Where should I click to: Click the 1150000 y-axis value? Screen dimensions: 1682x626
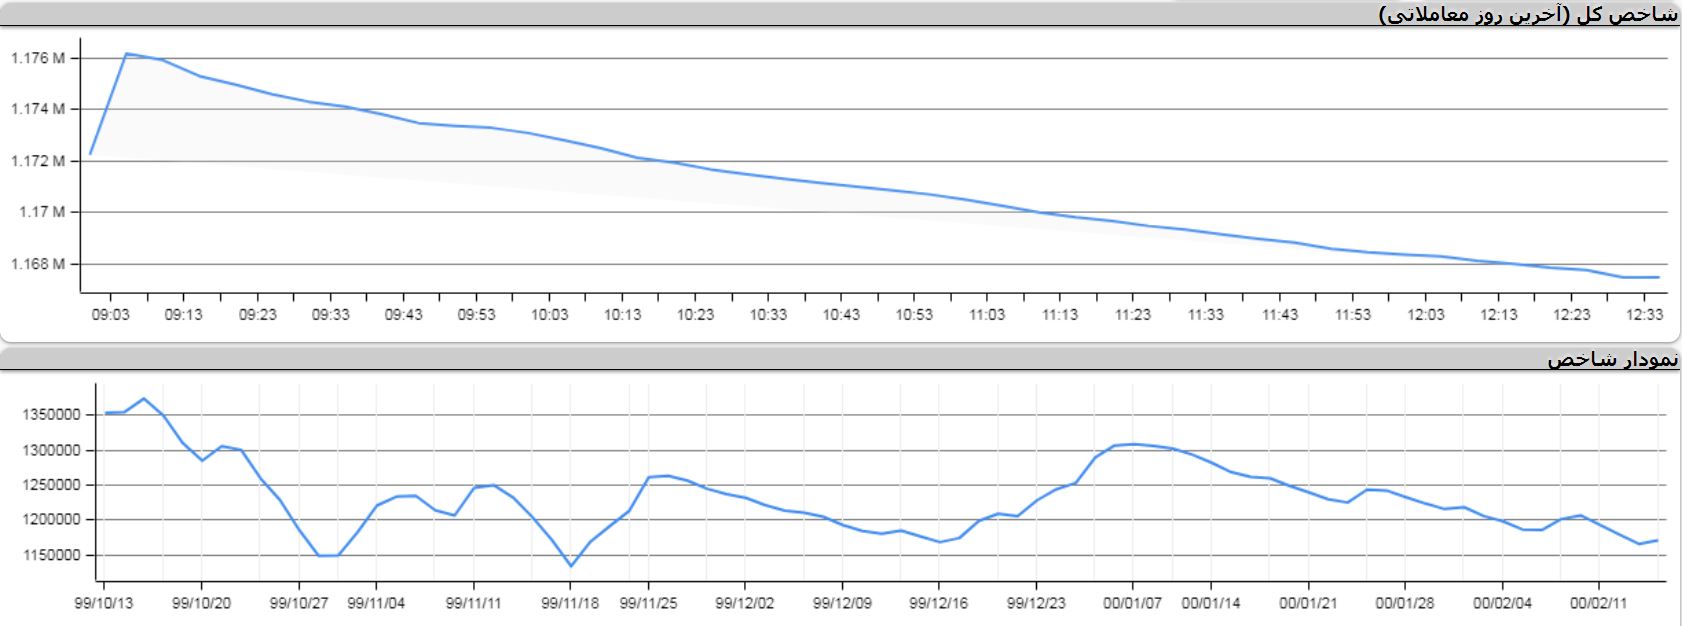click(51, 555)
